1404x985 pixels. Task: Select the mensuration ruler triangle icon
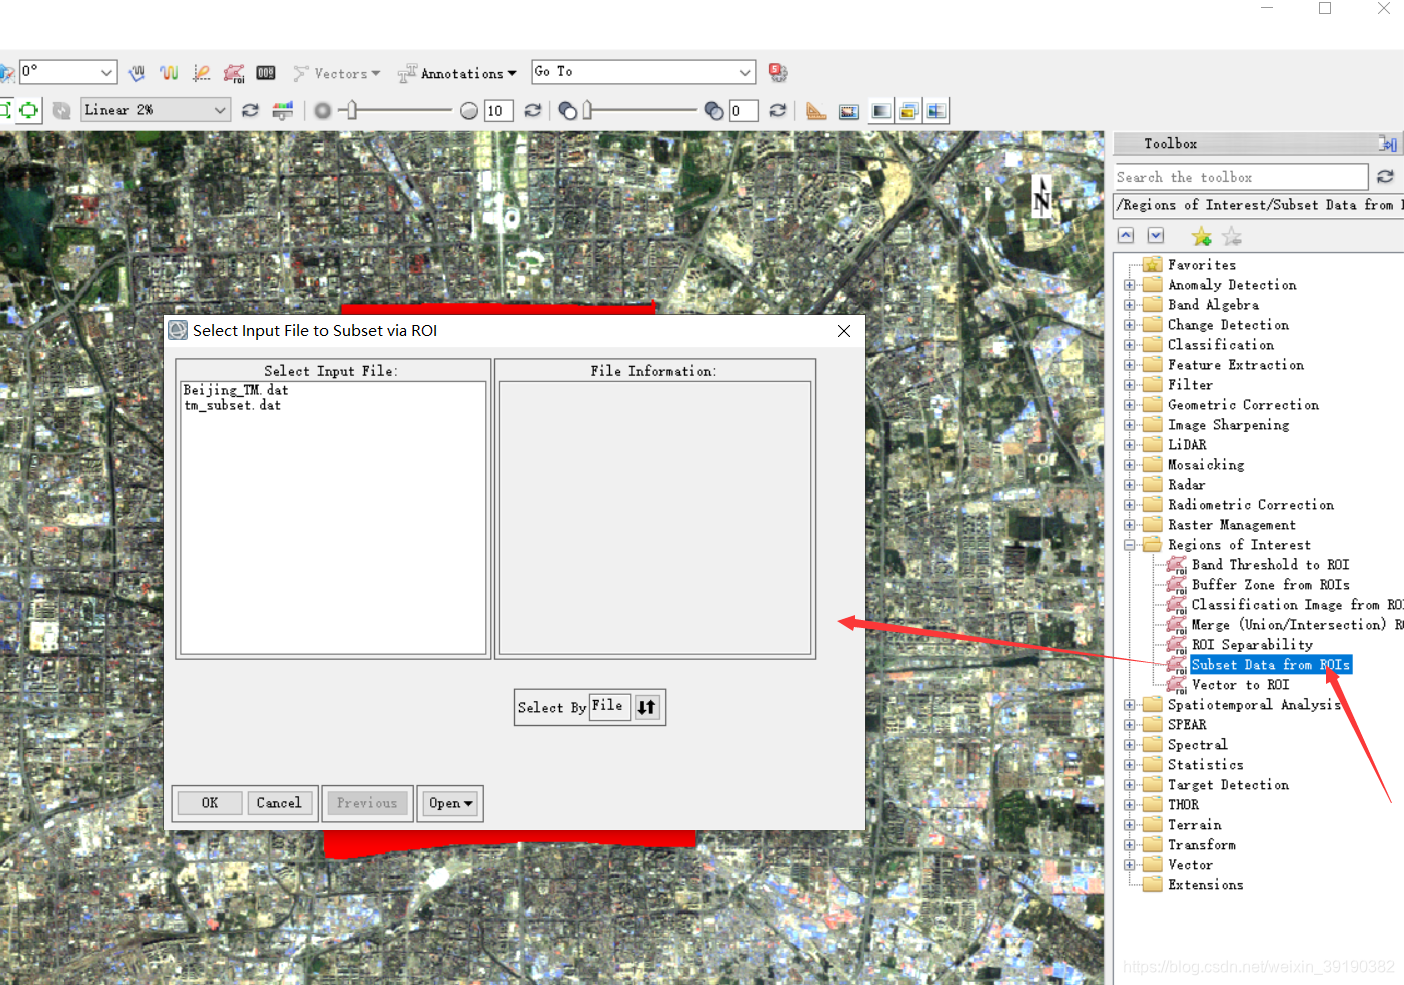click(x=816, y=110)
